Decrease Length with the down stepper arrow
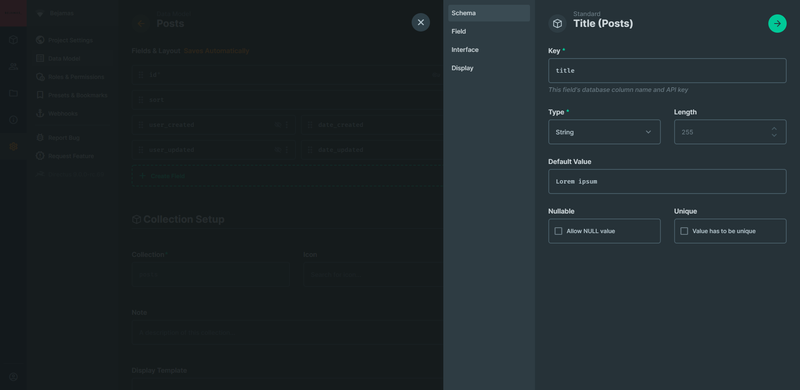The width and height of the screenshot is (800, 390). point(774,135)
